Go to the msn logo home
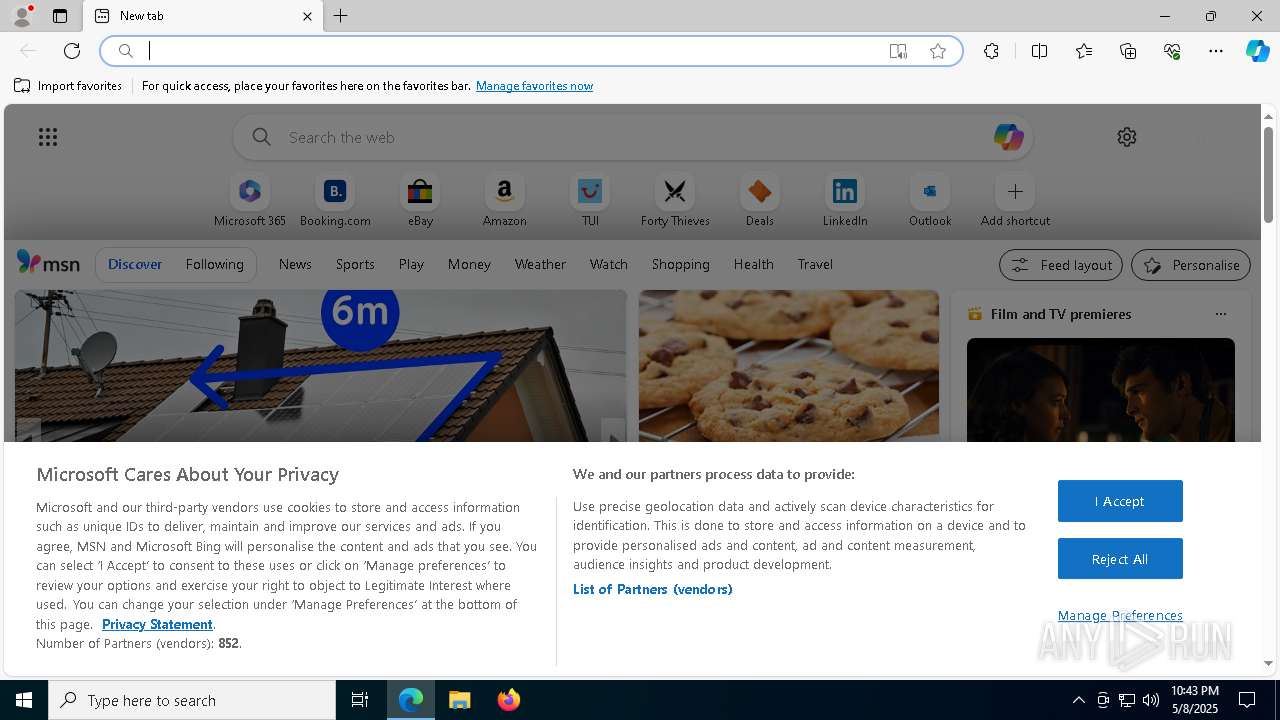The width and height of the screenshot is (1280, 720). (48, 263)
